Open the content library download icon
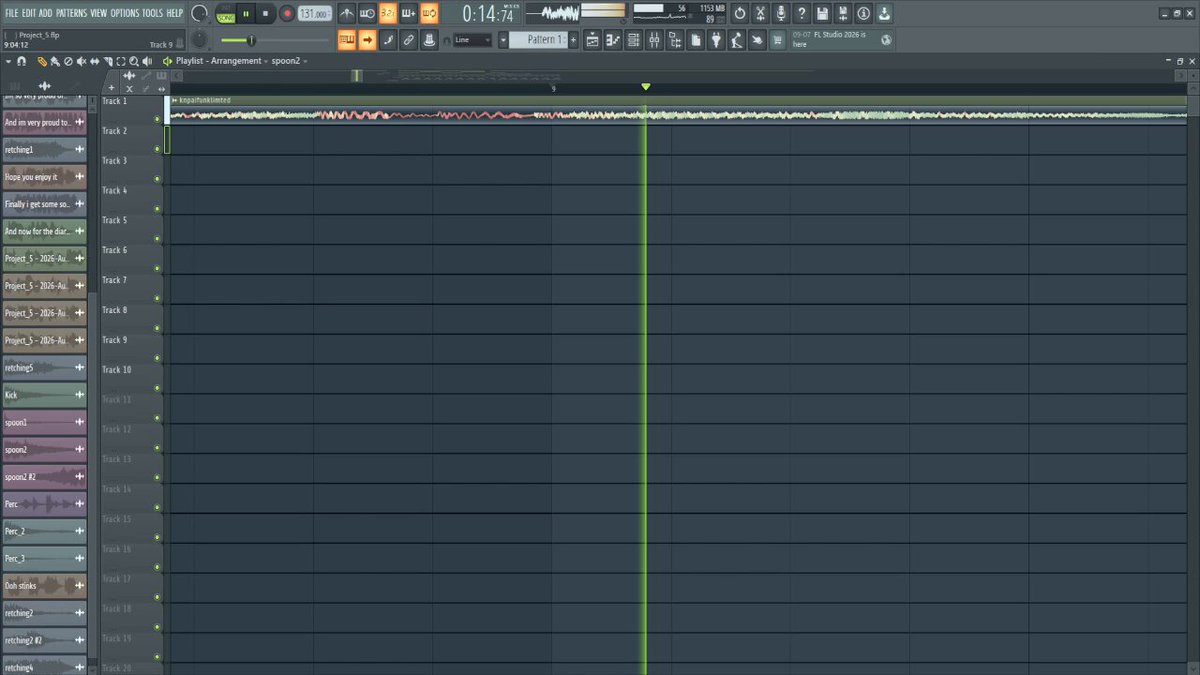This screenshot has width=1200, height=675. click(884, 13)
